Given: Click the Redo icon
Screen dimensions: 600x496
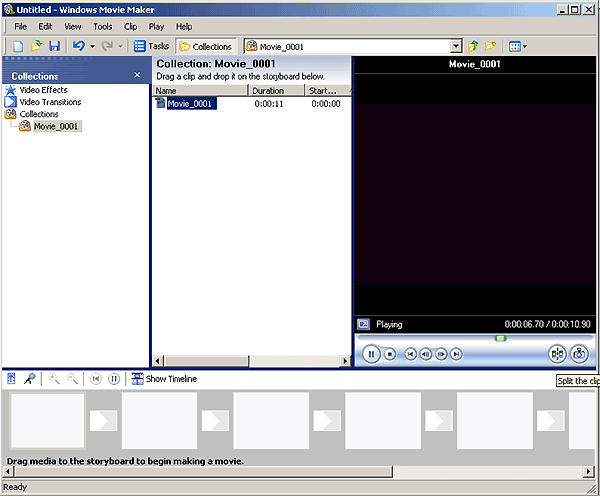Looking at the screenshot, I should pos(107,46).
